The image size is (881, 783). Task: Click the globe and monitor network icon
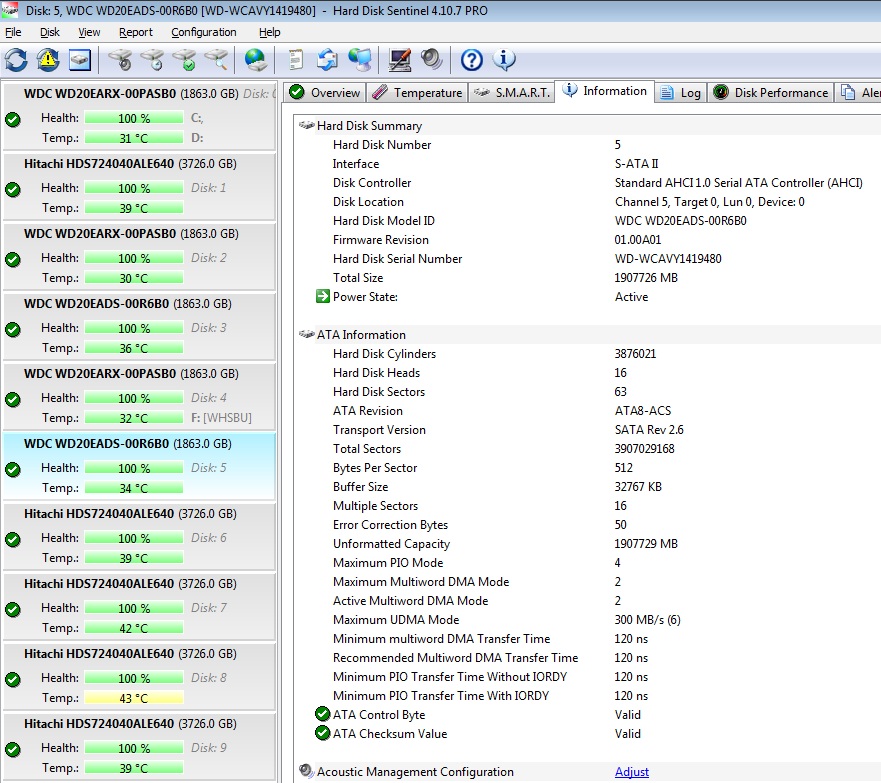(360, 60)
